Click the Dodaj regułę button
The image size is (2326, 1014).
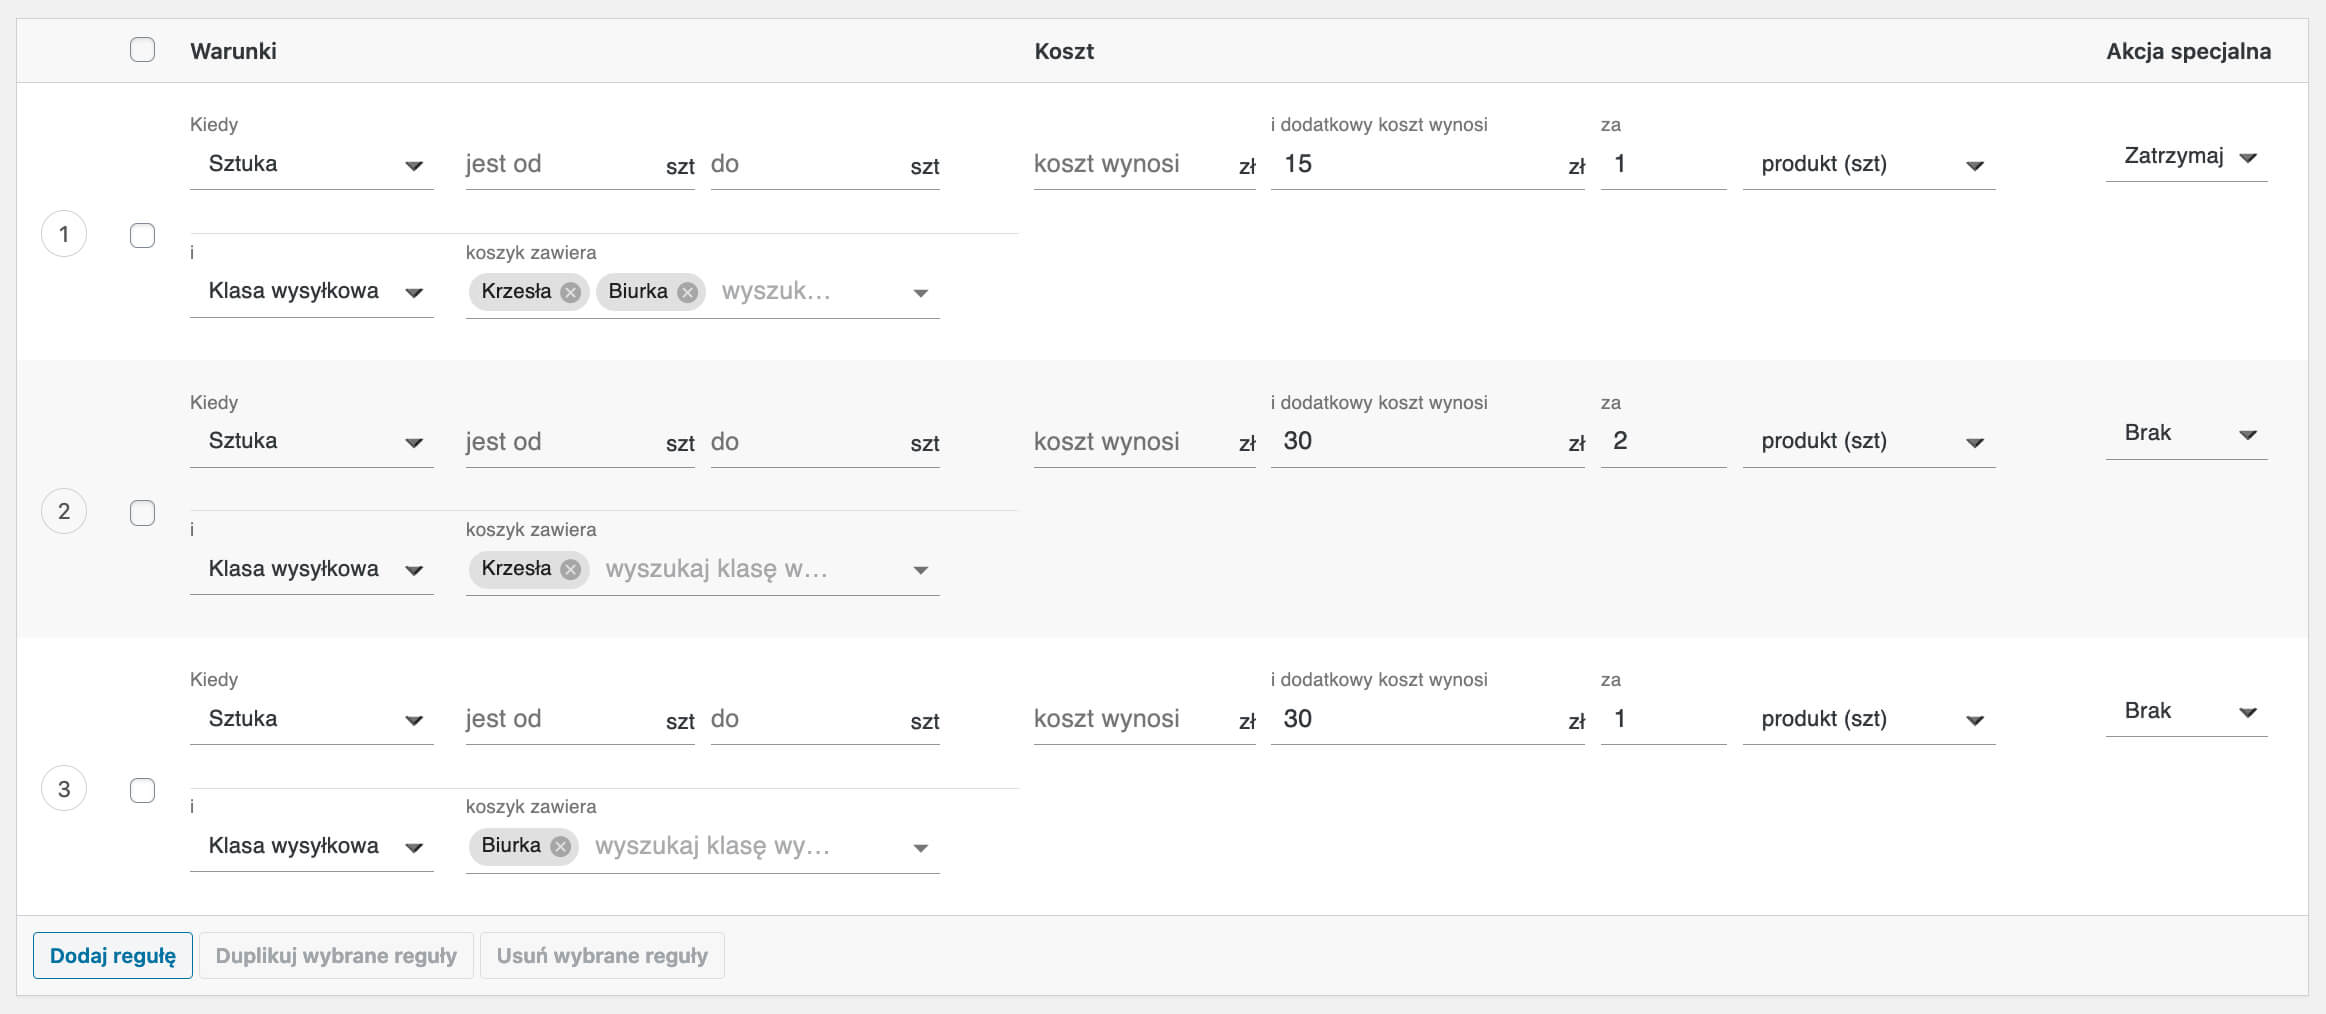pos(113,956)
